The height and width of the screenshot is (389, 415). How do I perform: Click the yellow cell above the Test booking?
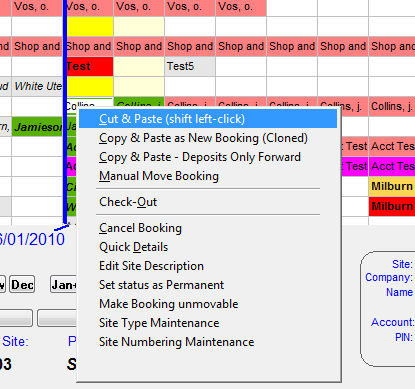point(90,26)
